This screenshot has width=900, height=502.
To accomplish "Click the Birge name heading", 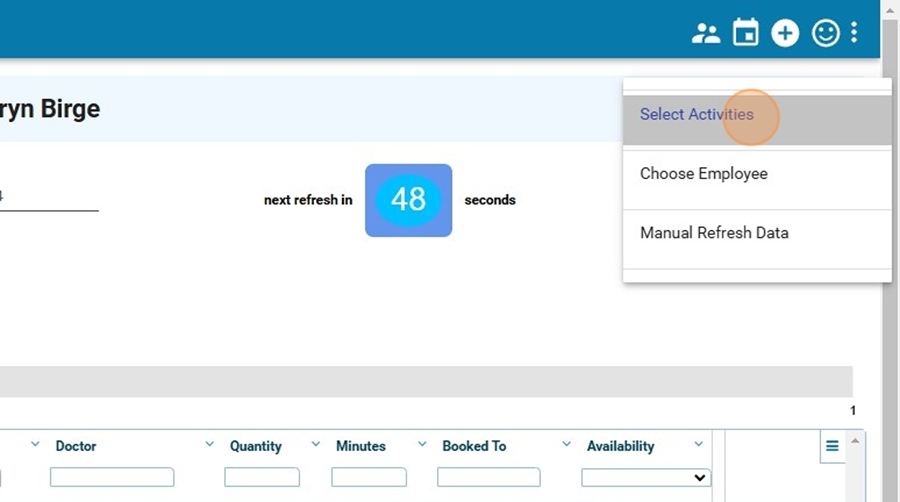I will pyautogui.click(x=70, y=109).
